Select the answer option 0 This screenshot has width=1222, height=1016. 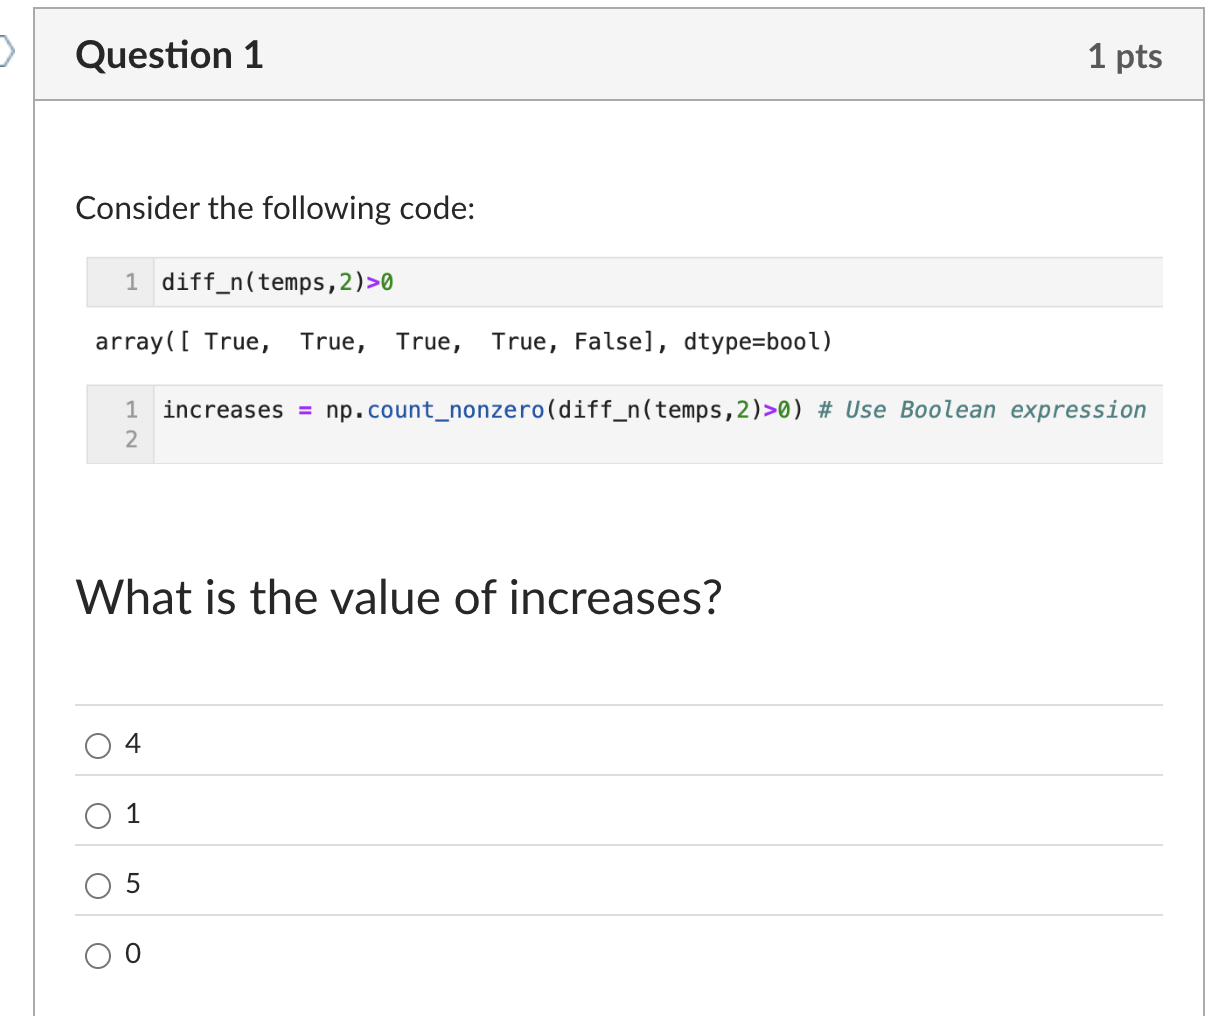(98, 955)
